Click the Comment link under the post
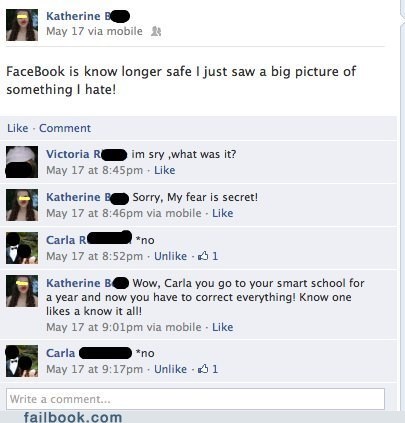 pyautogui.click(x=65, y=128)
